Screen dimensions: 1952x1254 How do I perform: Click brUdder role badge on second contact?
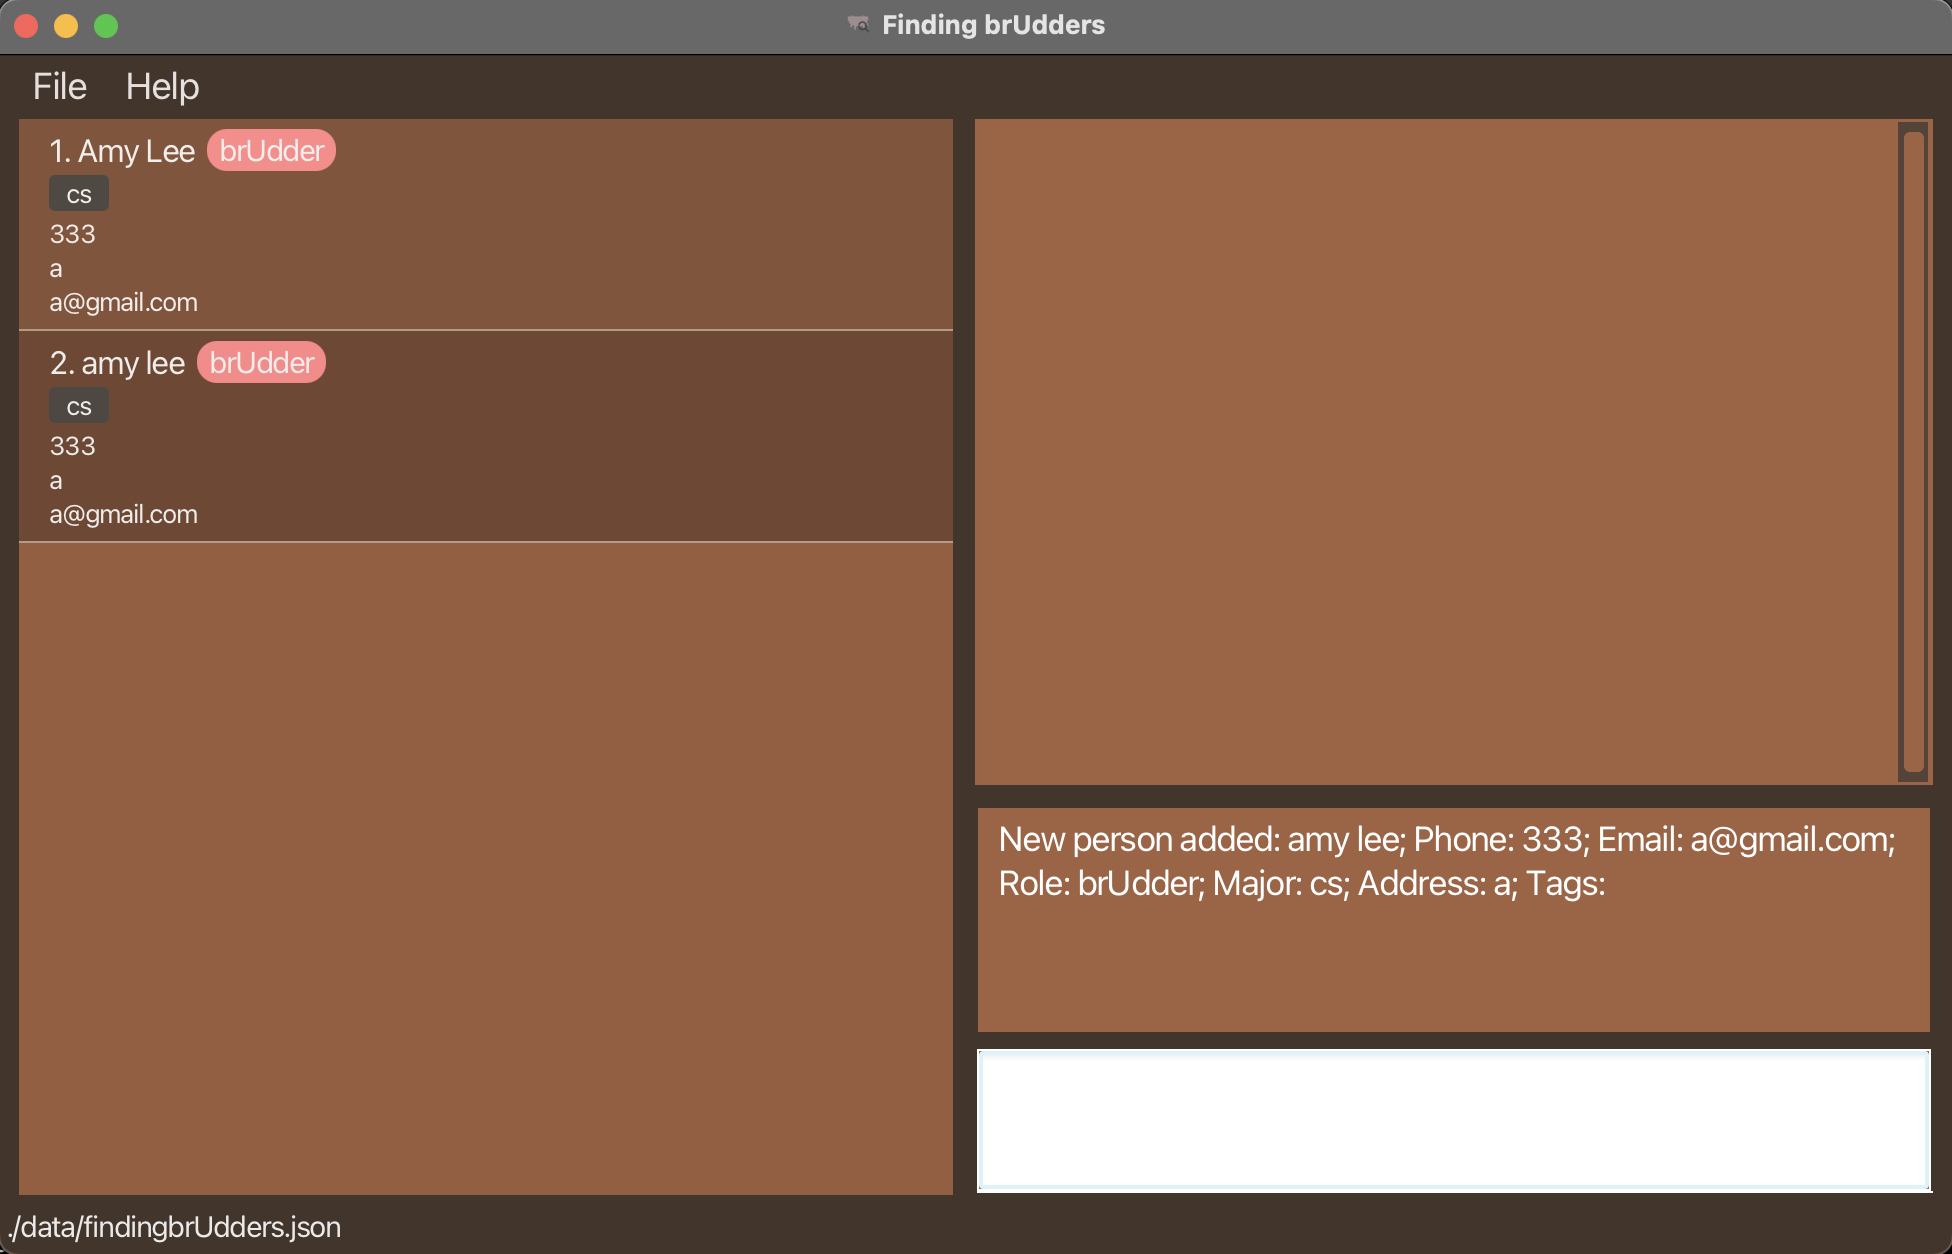tap(261, 363)
